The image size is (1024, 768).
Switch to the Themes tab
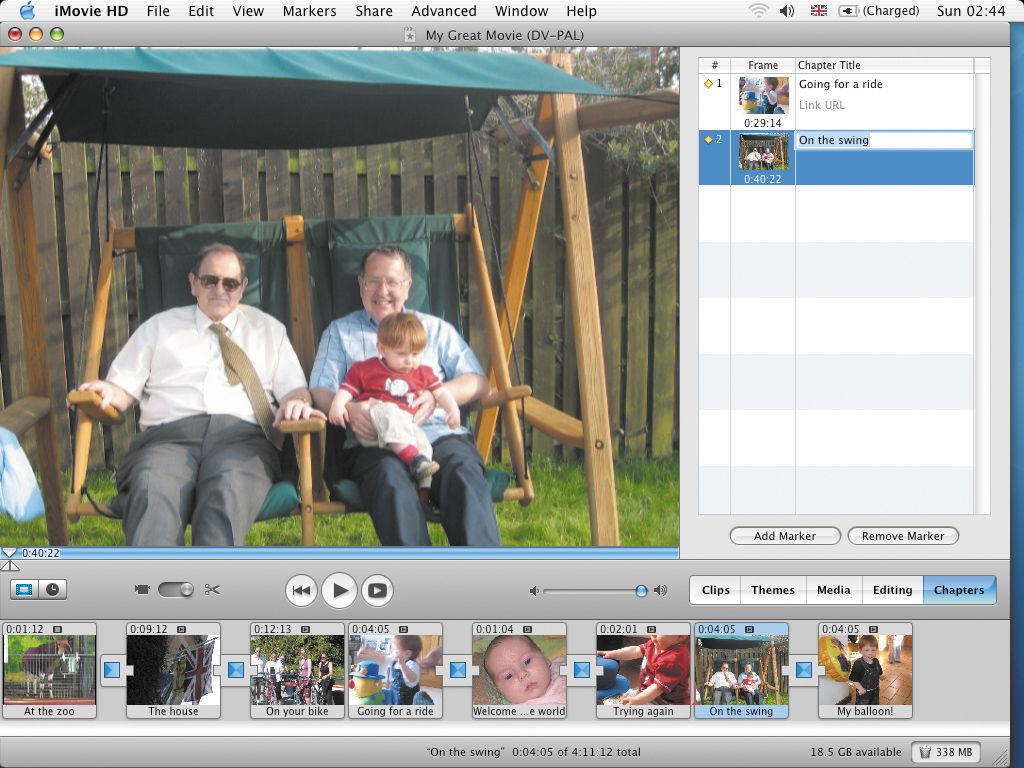click(x=773, y=590)
